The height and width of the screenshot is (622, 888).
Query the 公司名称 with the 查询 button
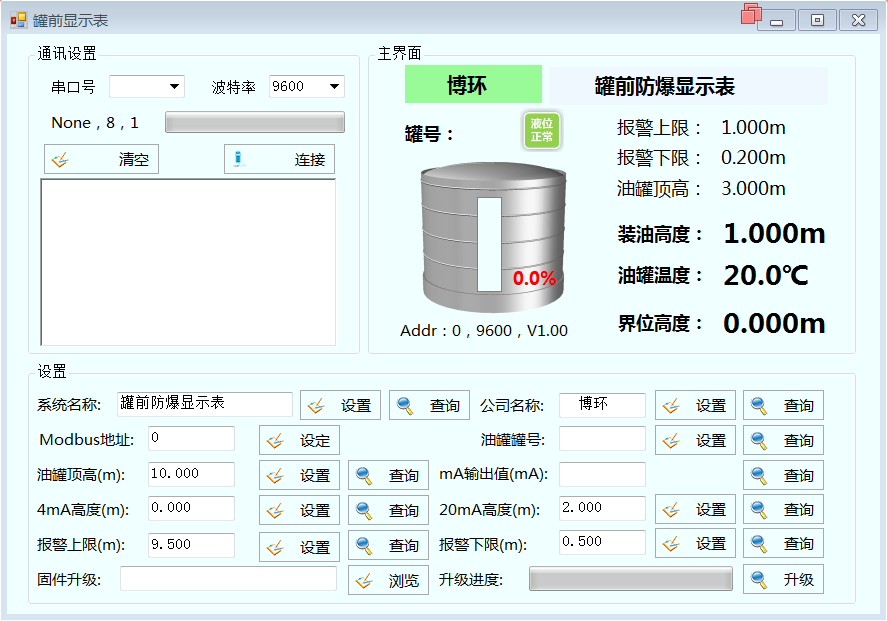(783, 405)
